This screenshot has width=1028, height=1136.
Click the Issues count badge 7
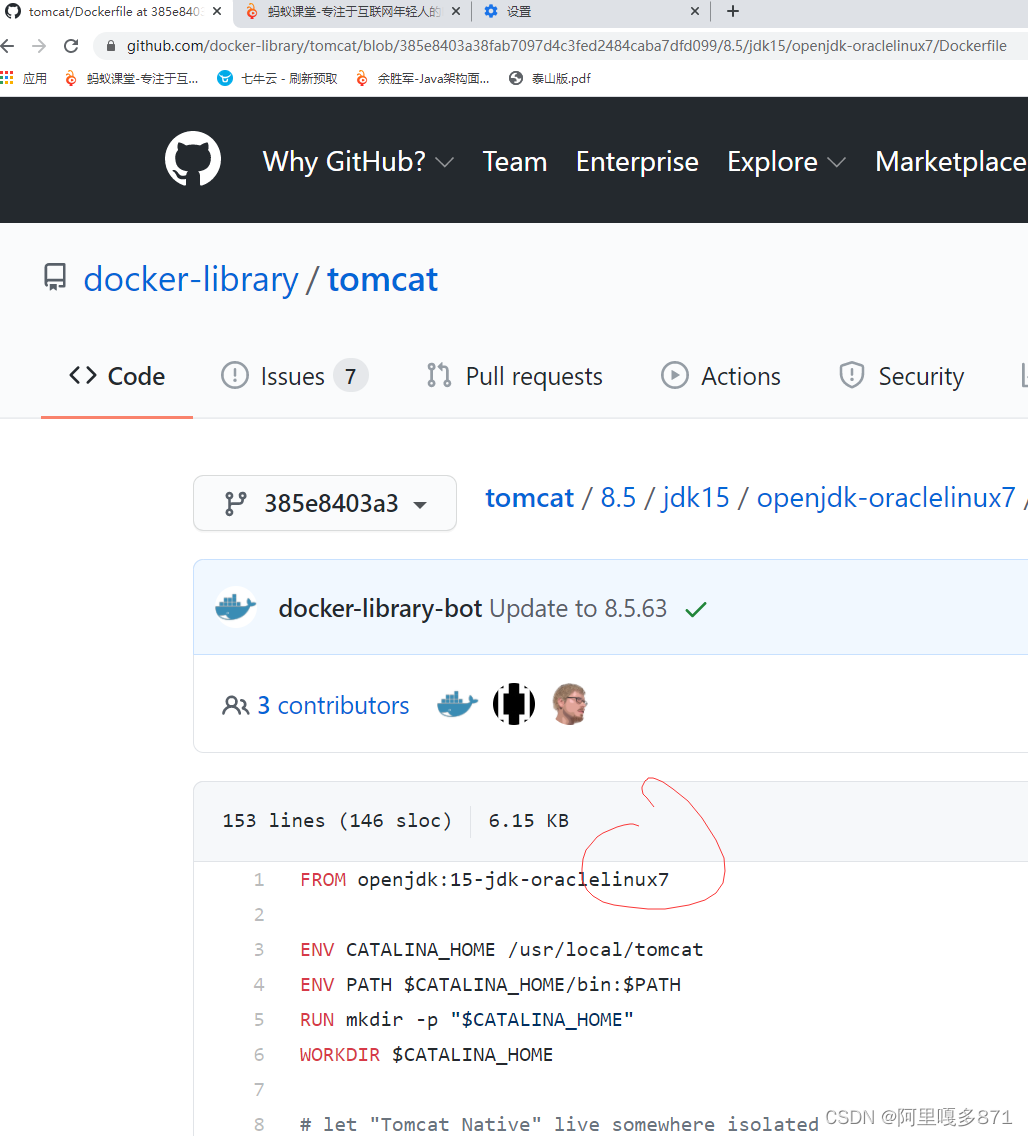[351, 376]
